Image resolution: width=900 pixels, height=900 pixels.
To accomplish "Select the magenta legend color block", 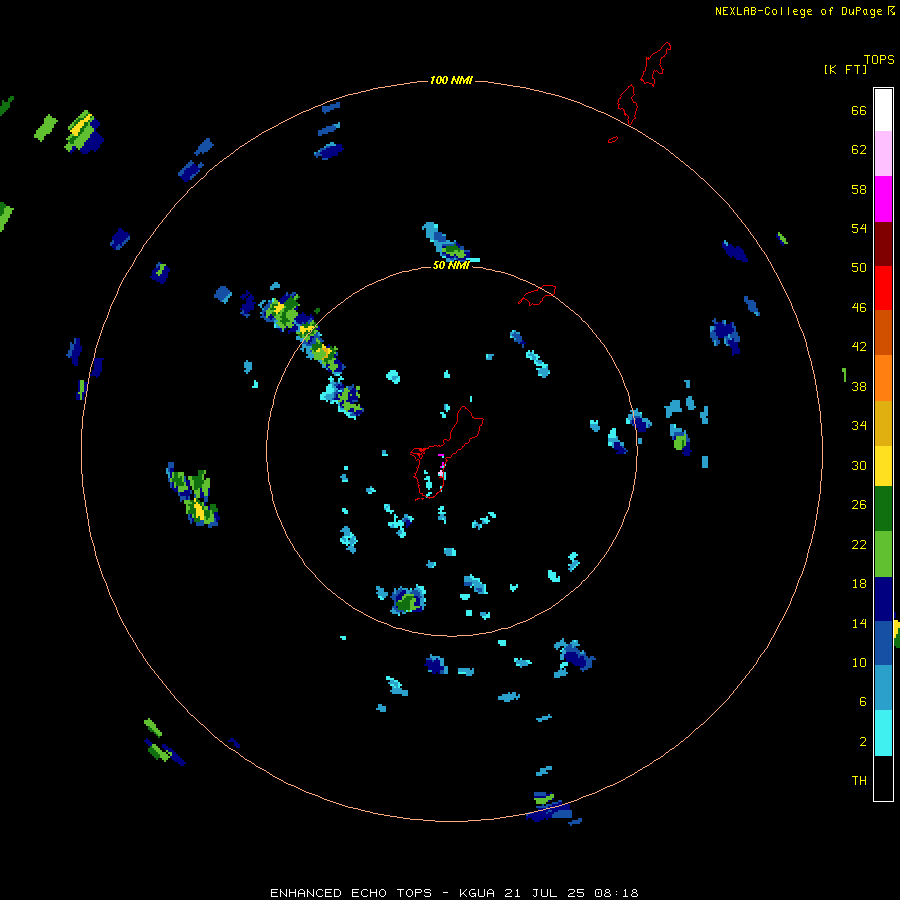I will (x=883, y=199).
